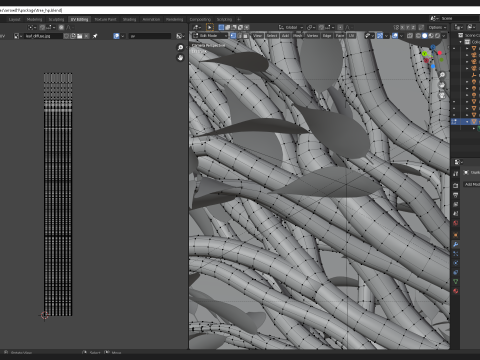480x360 pixels.
Task: Click the UV editor zoom magnifier icon
Action: [x=180, y=48]
